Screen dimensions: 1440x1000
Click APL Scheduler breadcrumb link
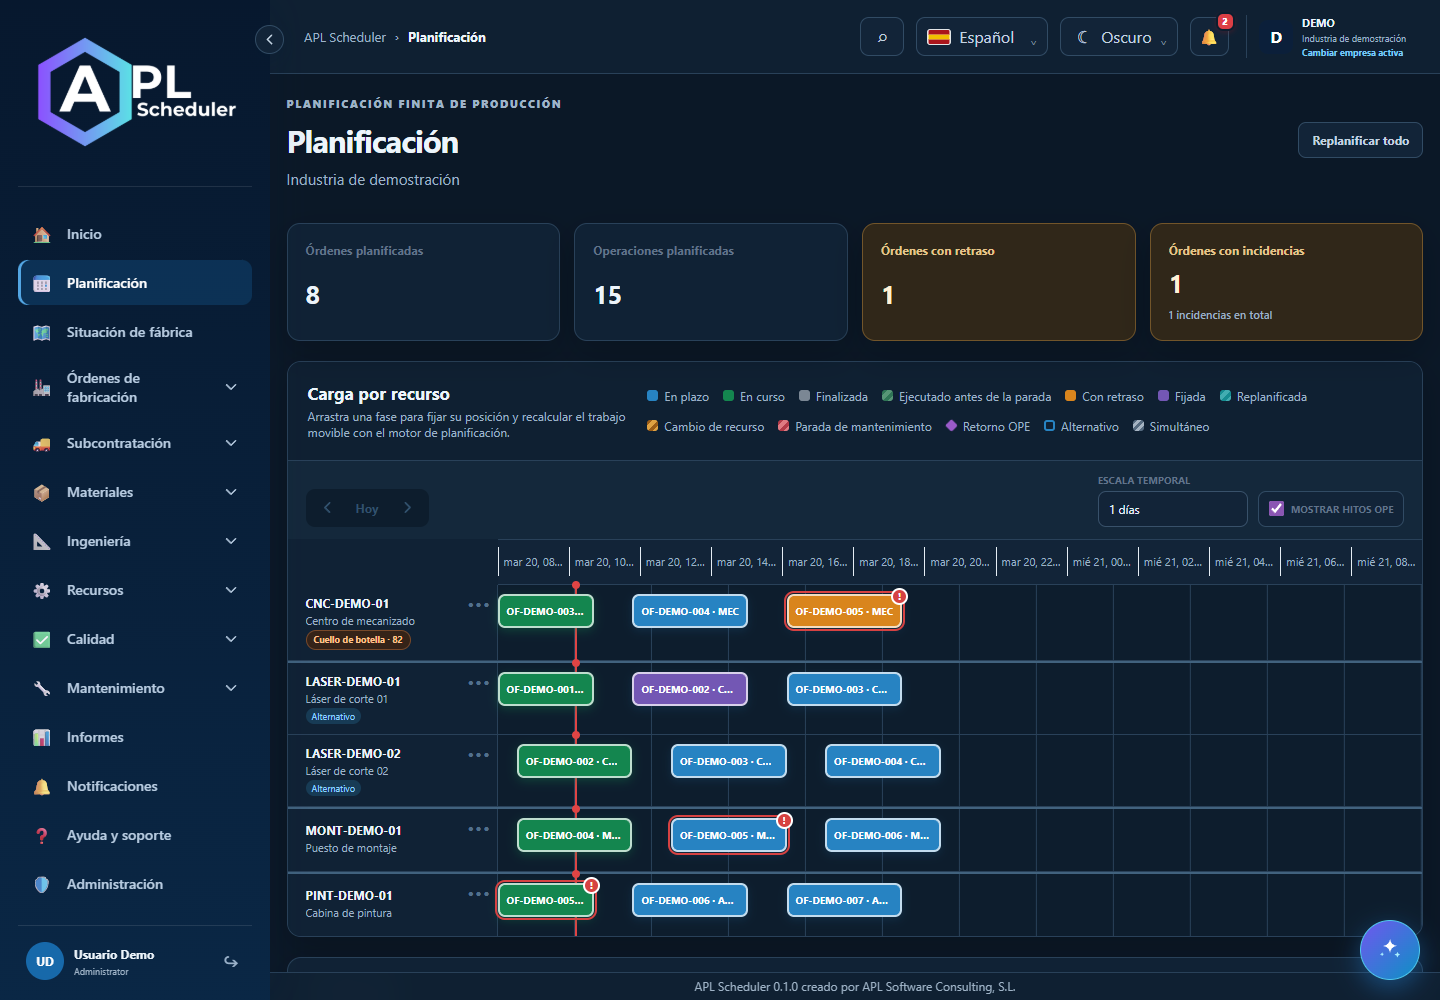(x=345, y=37)
